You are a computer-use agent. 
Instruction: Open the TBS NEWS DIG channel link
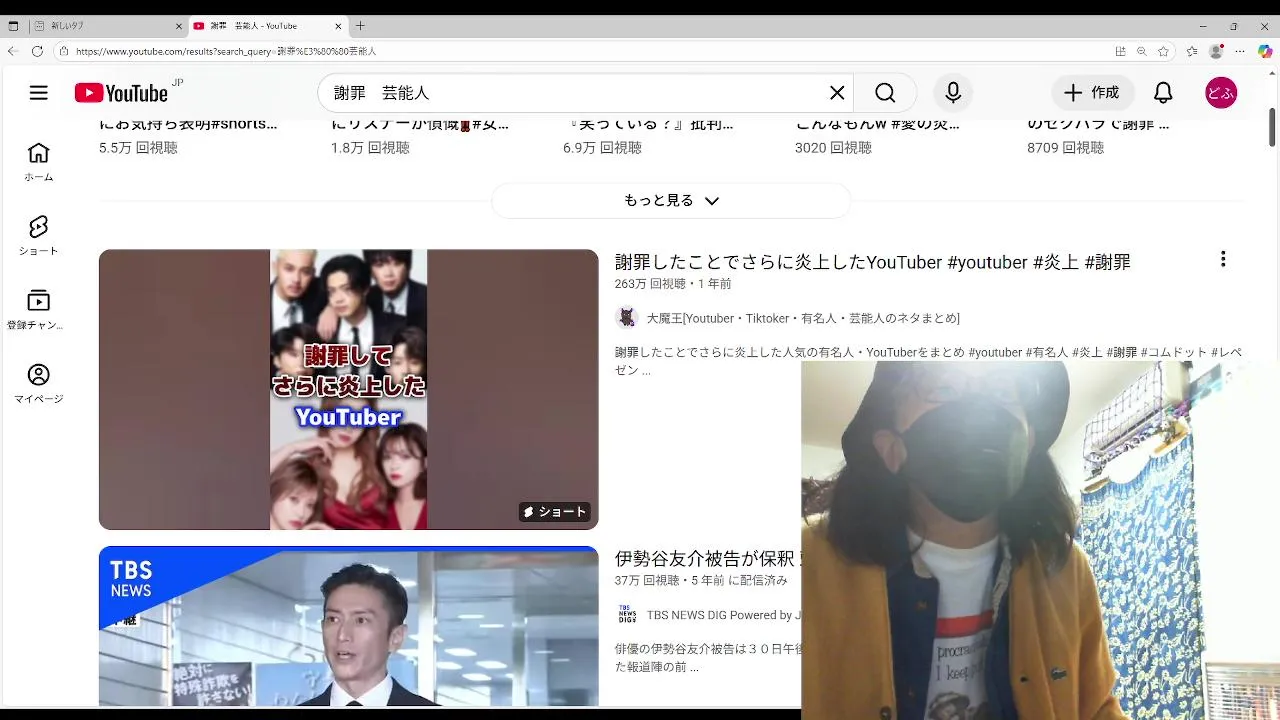coord(725,615)
